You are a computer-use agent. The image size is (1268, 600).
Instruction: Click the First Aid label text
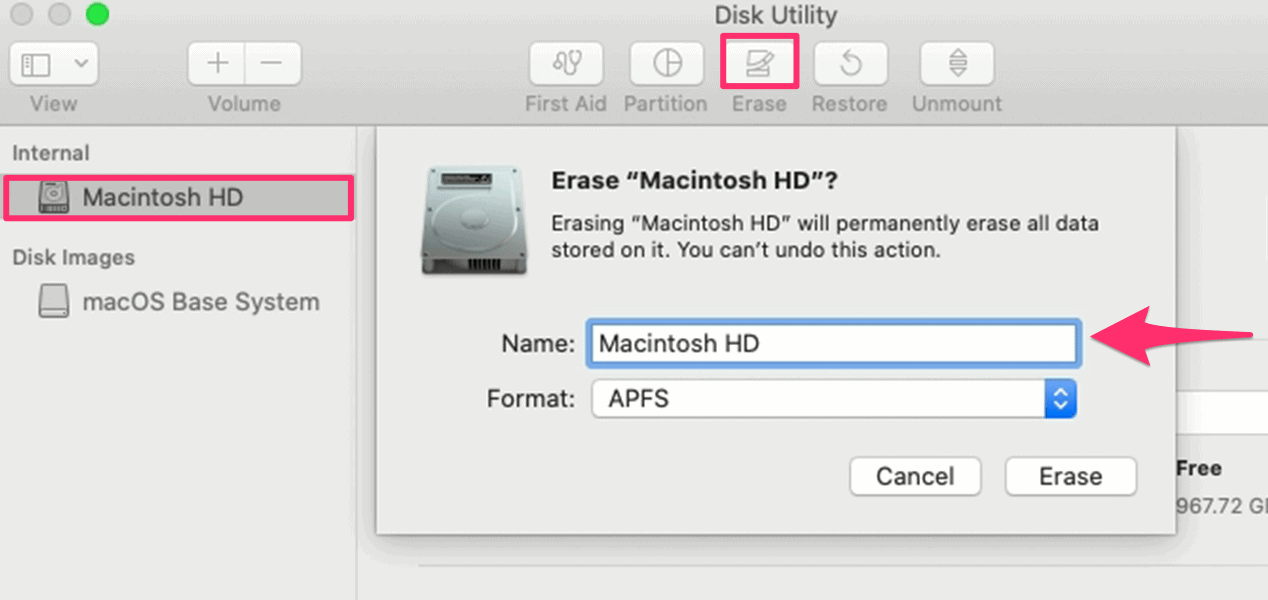point(566,104)
